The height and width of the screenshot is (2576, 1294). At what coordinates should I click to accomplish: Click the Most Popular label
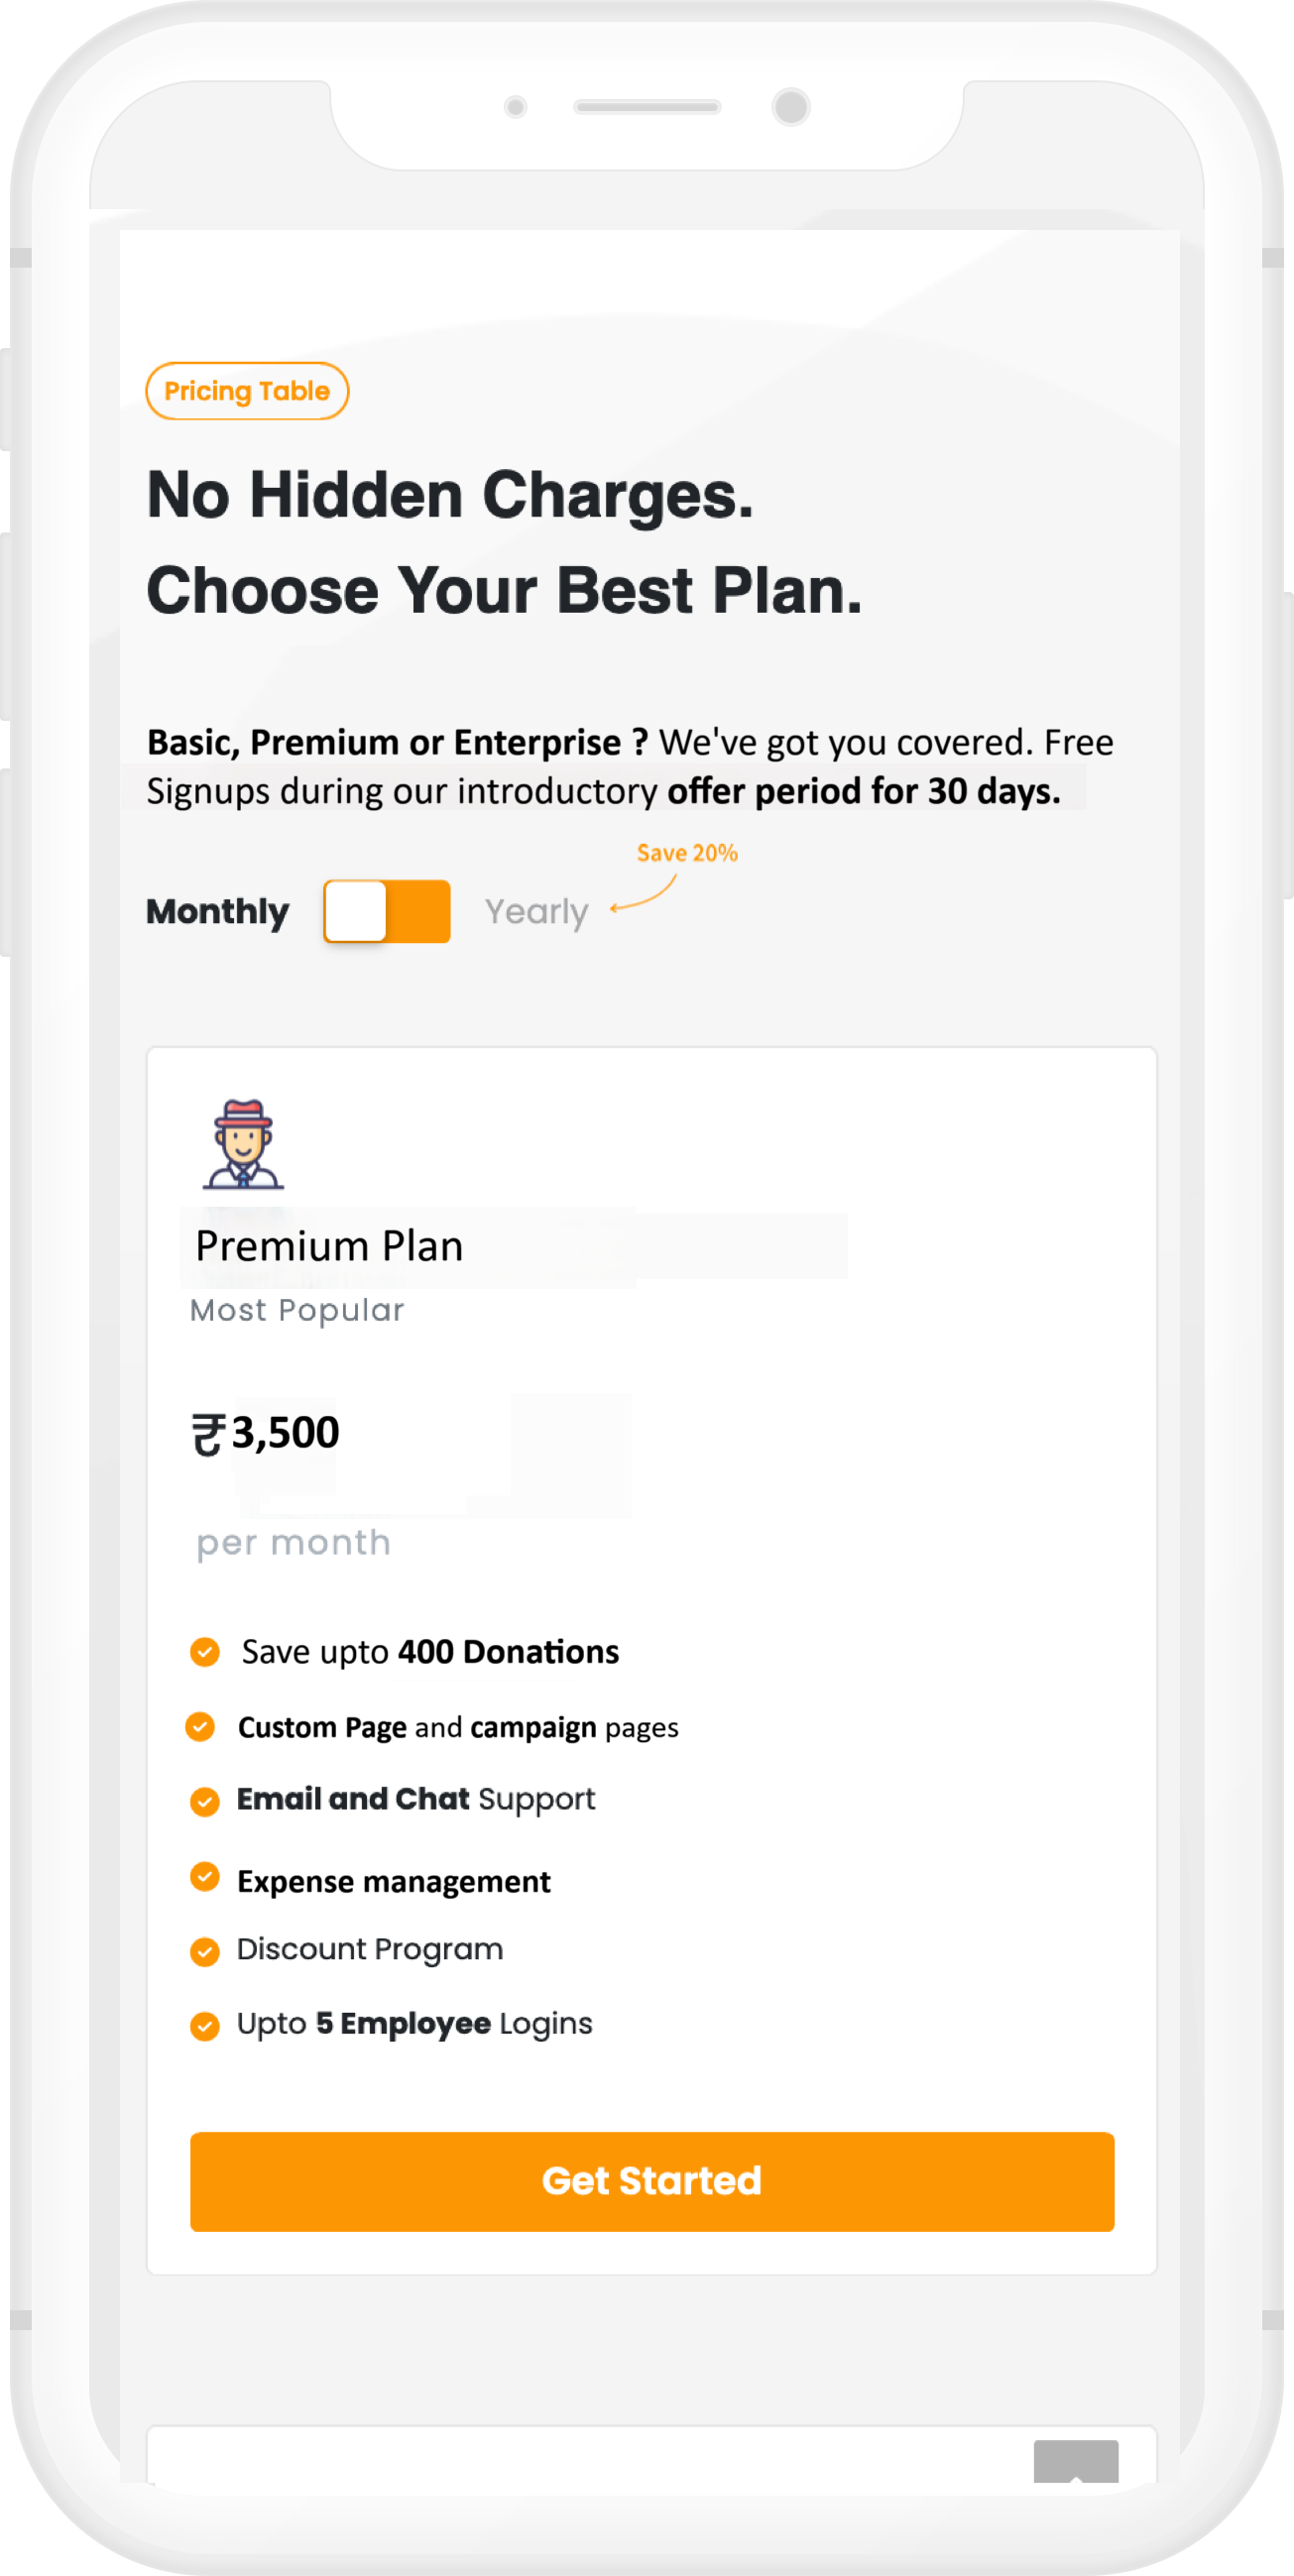point(297,1310)
